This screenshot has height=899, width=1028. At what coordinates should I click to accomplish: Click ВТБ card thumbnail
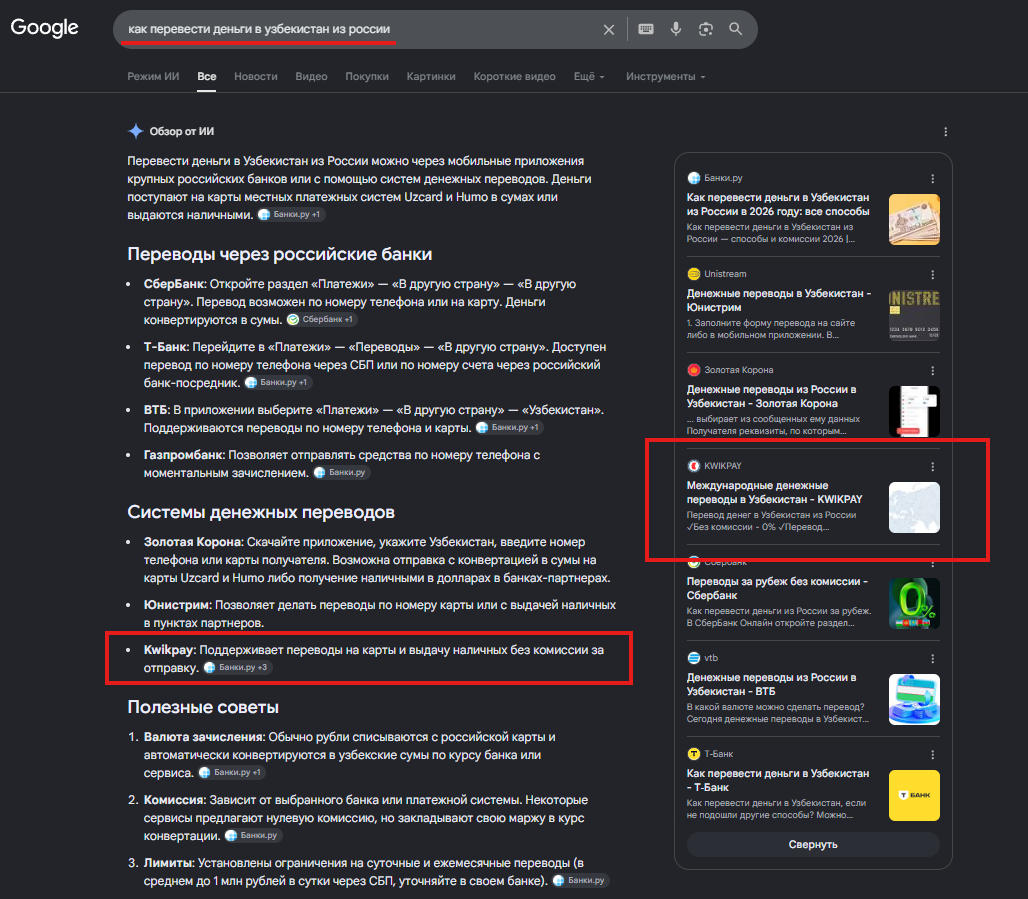(x=914, y=700)
